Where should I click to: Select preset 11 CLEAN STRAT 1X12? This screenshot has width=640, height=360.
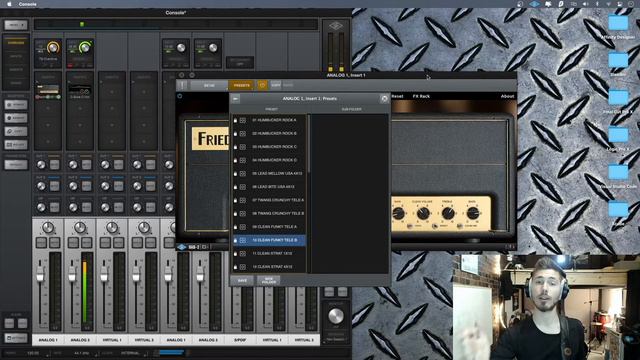point(269,253)
